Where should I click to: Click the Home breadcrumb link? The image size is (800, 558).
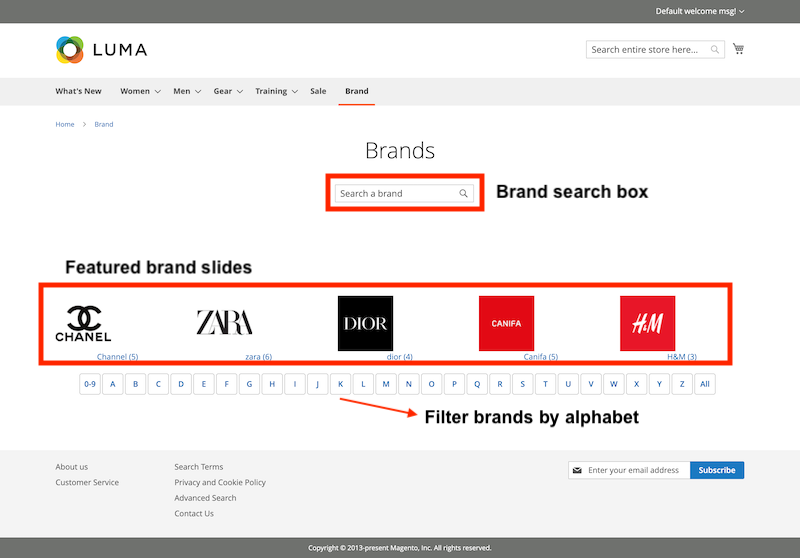[65, 125]
